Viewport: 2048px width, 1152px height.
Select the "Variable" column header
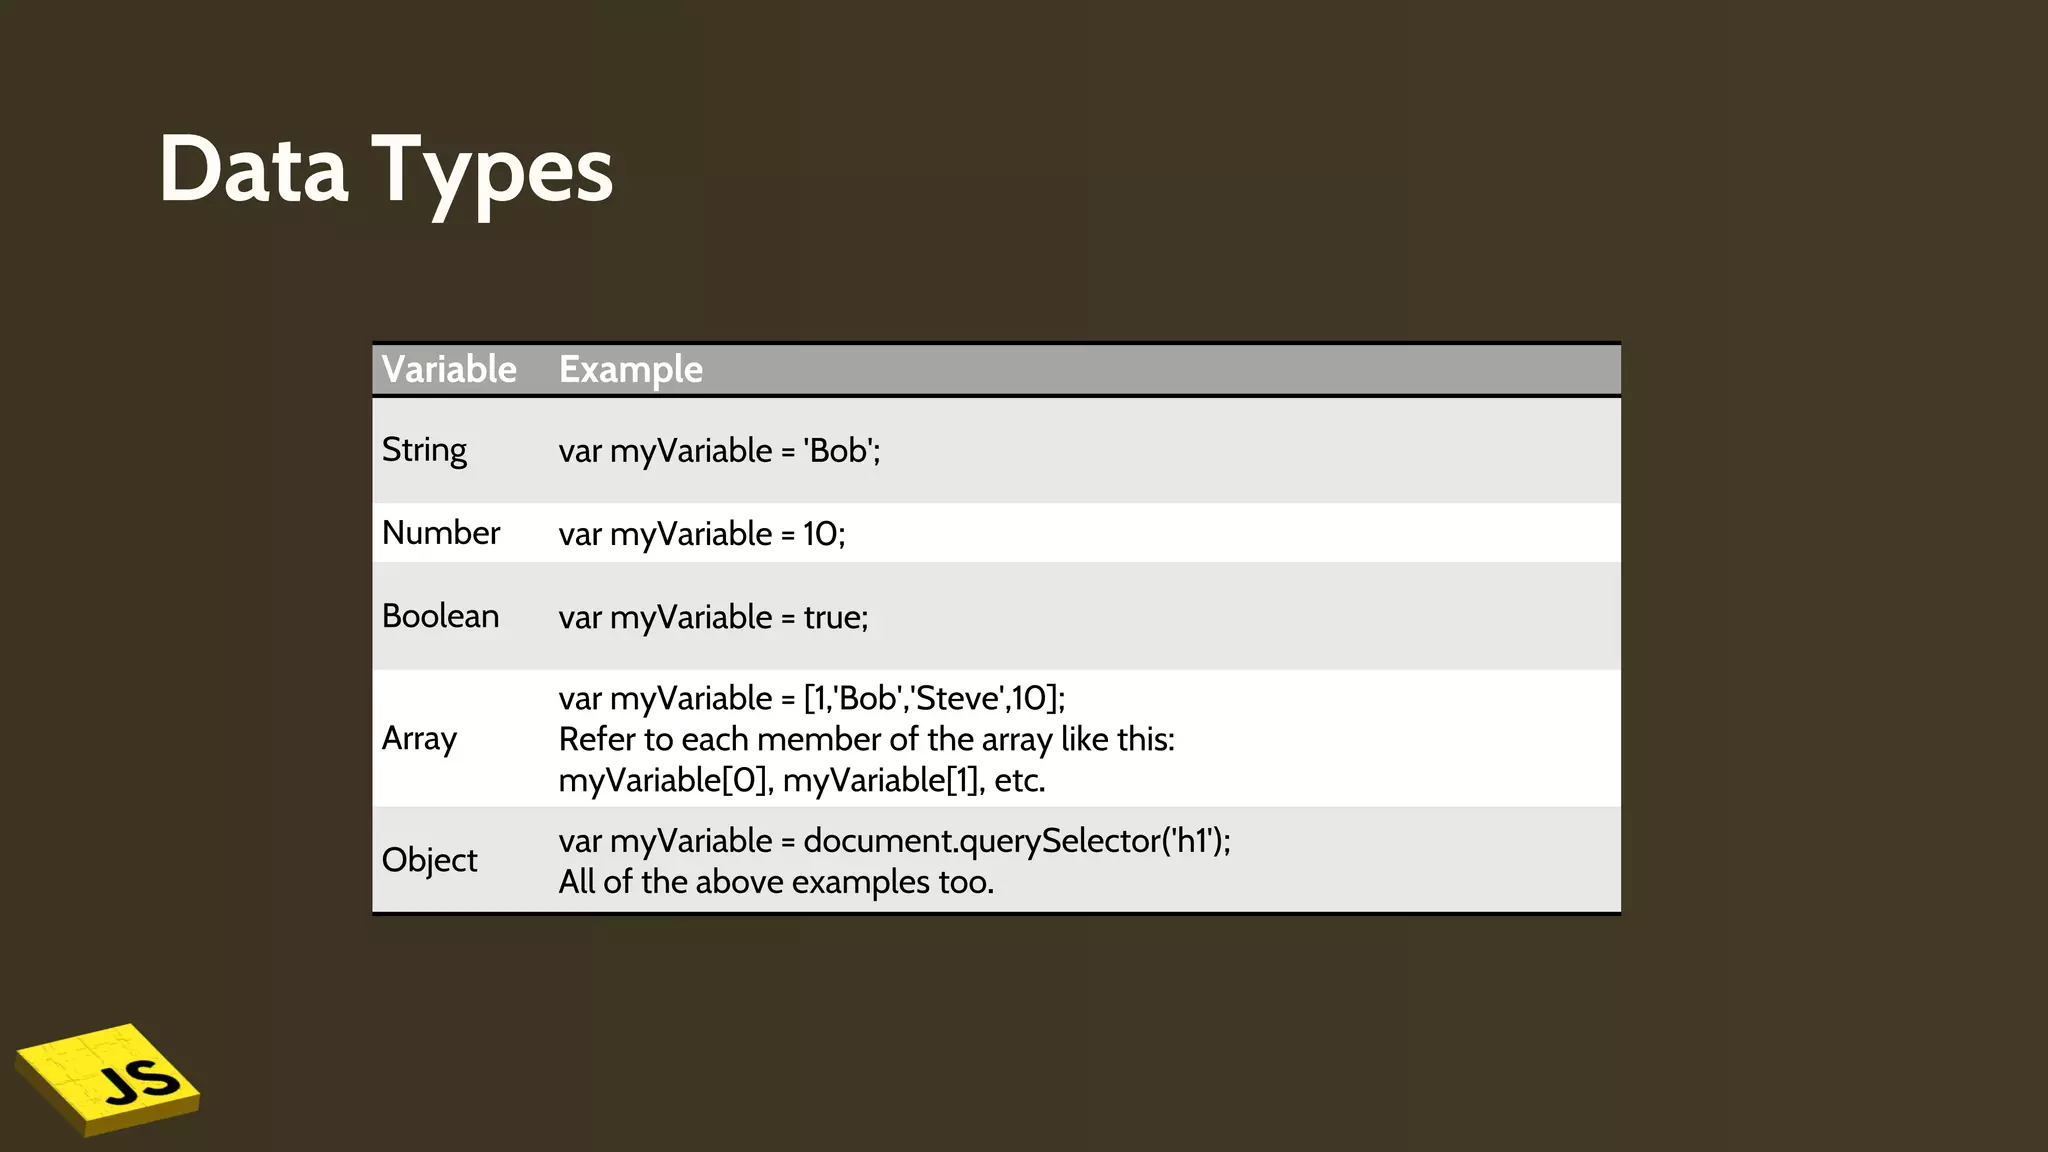click(x=449, y=370)
